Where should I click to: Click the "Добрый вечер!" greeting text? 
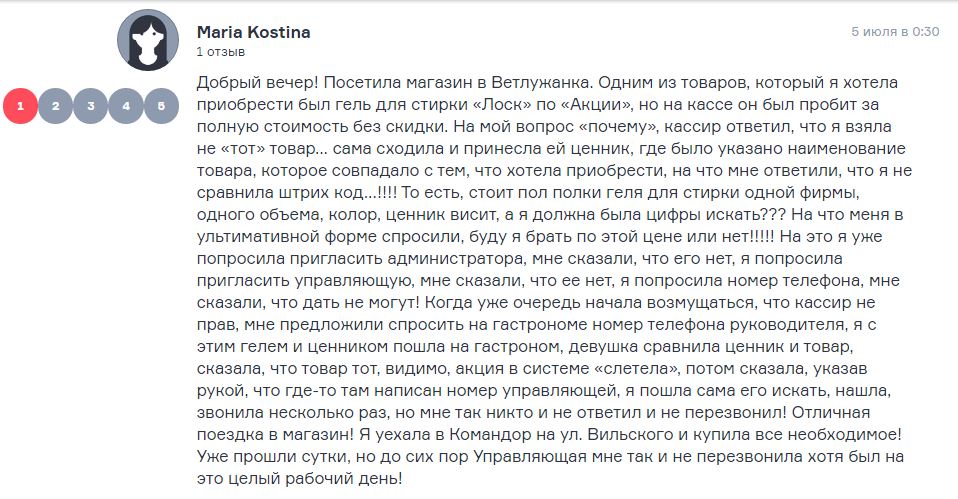pos(257,82)
